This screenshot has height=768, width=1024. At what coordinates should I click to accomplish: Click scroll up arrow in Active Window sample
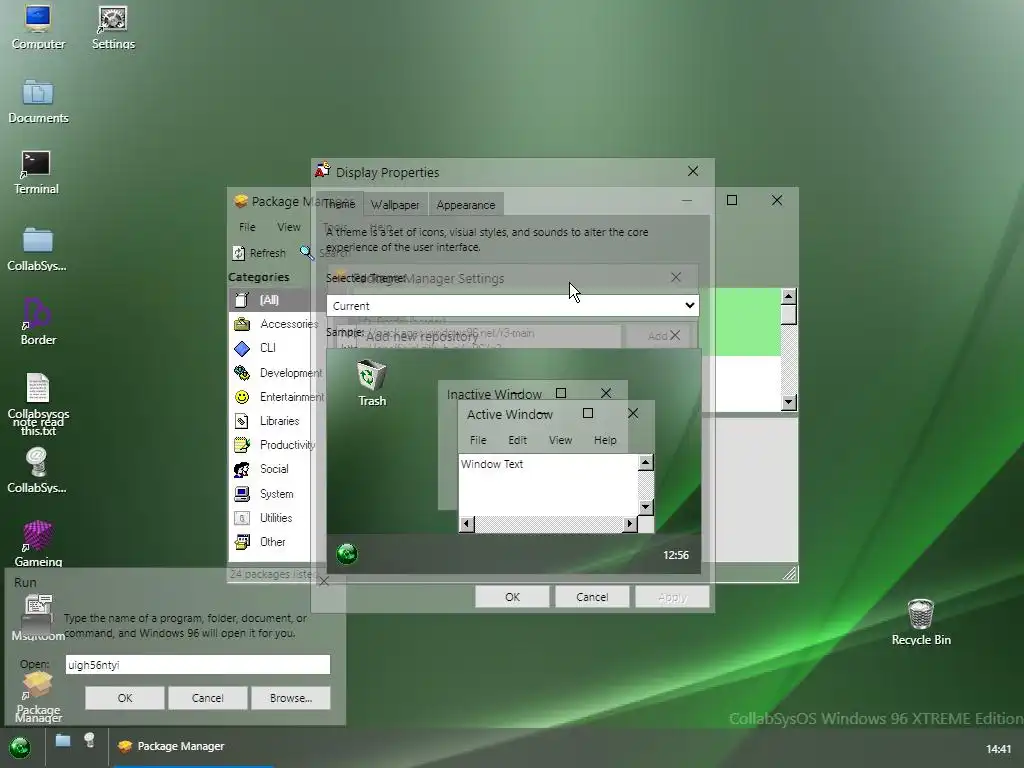[x=645, y=462]
